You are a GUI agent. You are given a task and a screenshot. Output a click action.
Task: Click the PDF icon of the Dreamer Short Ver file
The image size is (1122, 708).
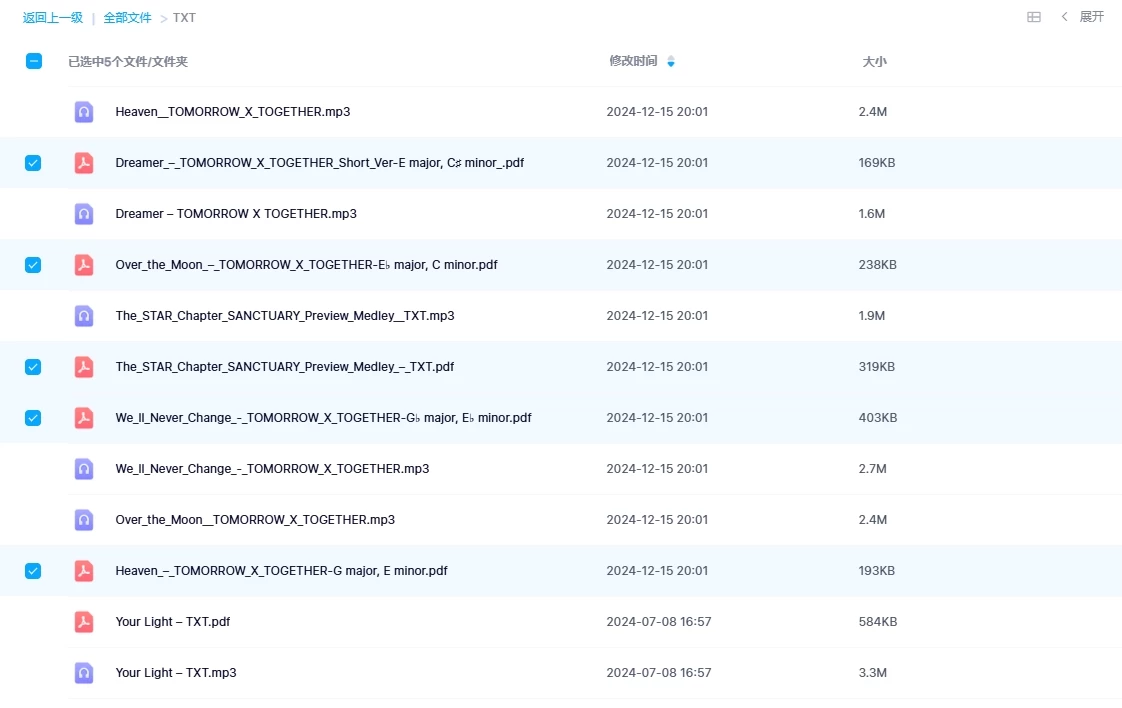[84, 163]
